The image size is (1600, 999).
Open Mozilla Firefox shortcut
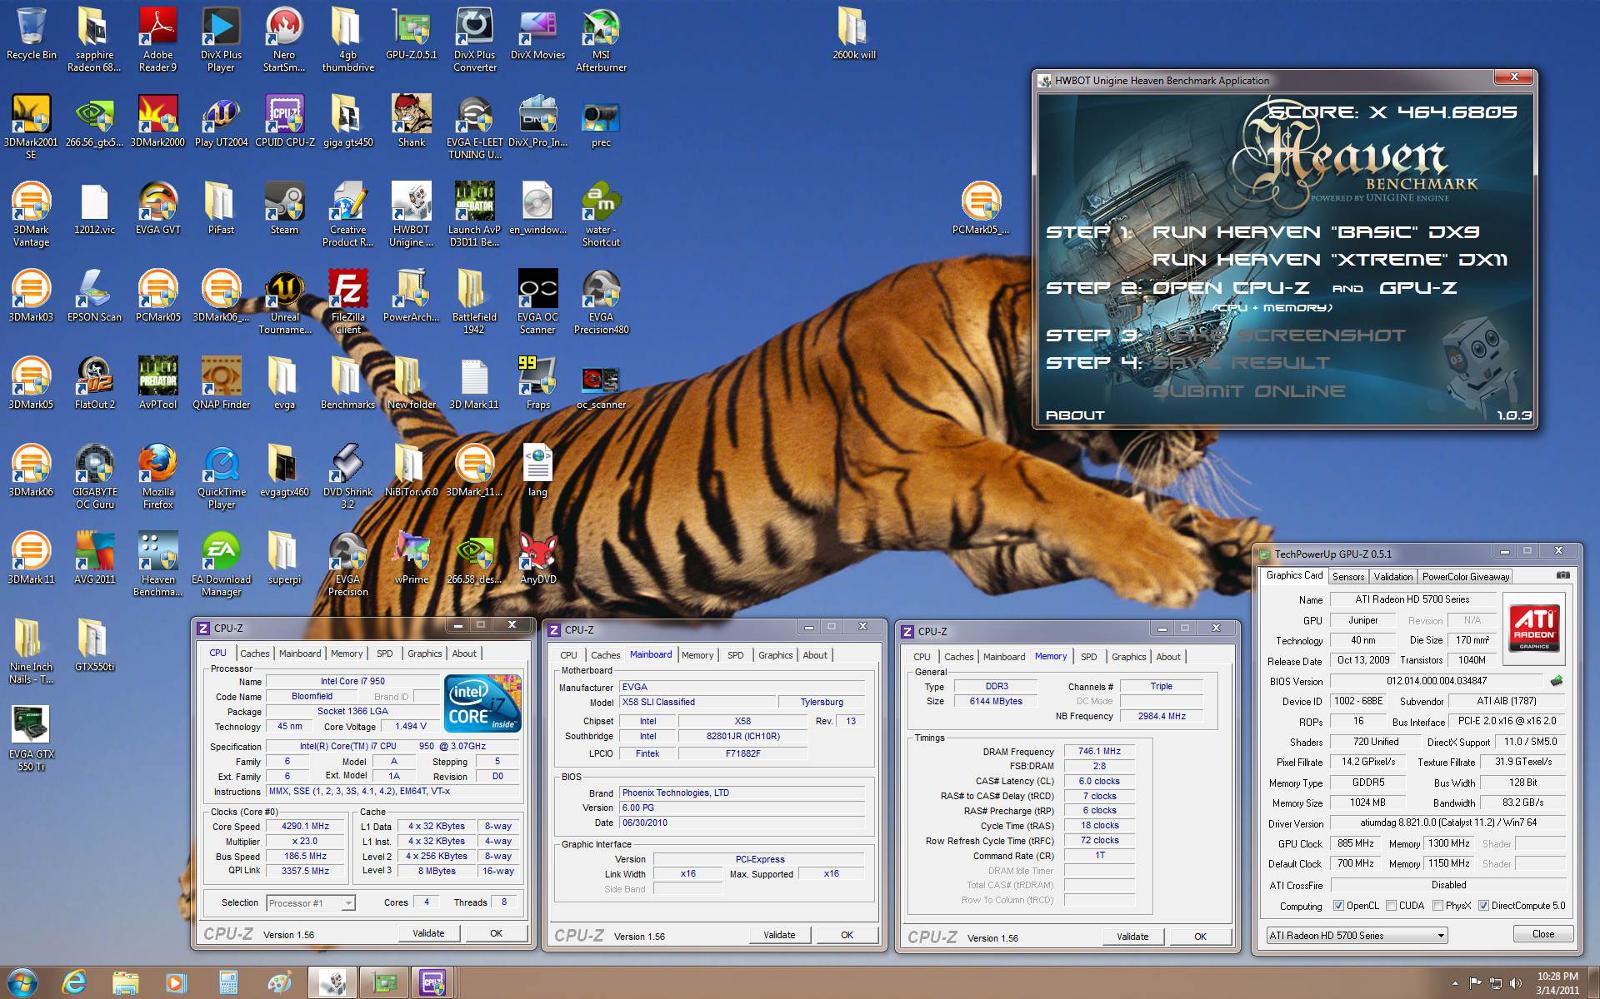tap(158, 476)
